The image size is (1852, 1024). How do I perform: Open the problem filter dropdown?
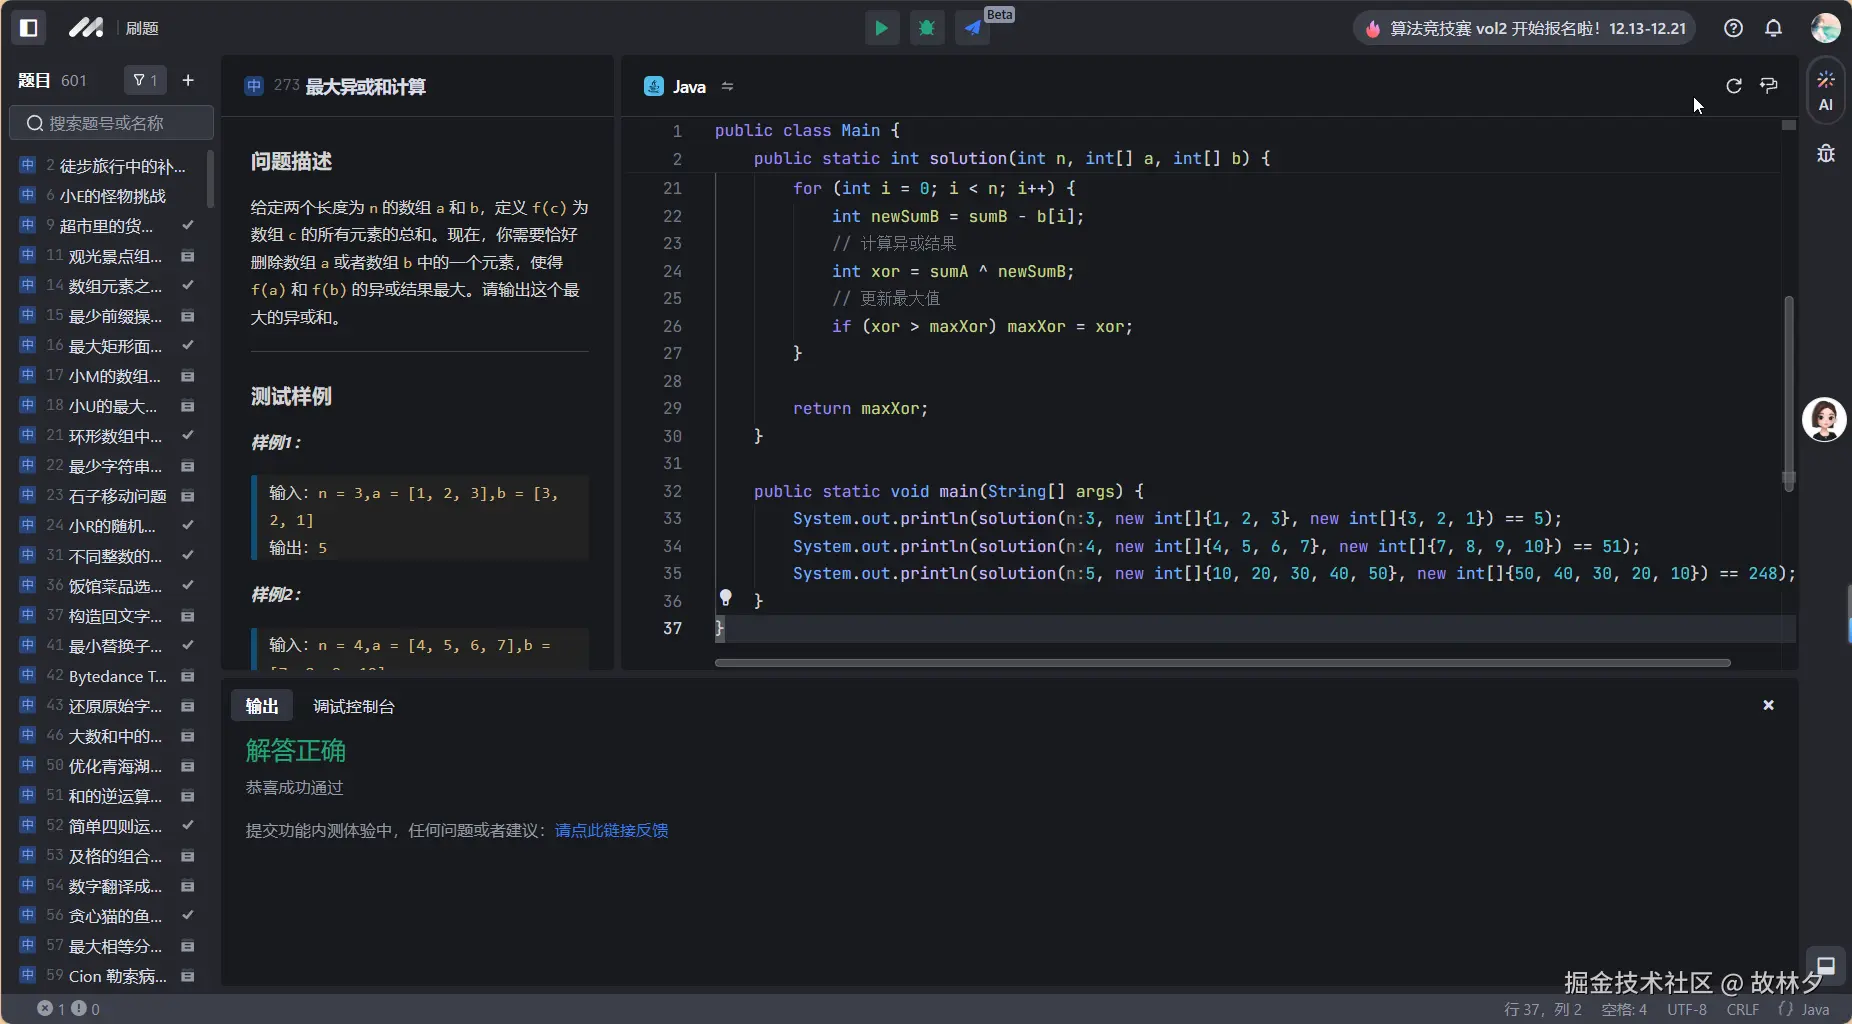[145, 80]
